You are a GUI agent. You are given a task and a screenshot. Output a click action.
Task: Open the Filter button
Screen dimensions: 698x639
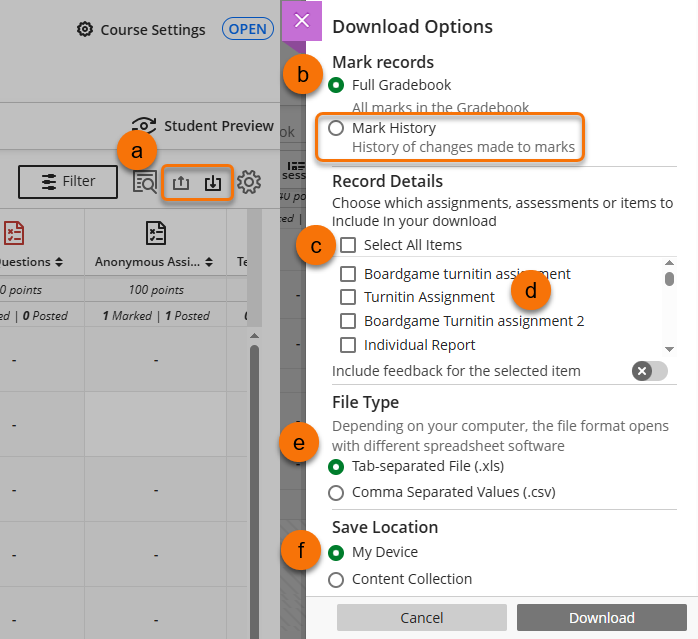tap(68, 182)
